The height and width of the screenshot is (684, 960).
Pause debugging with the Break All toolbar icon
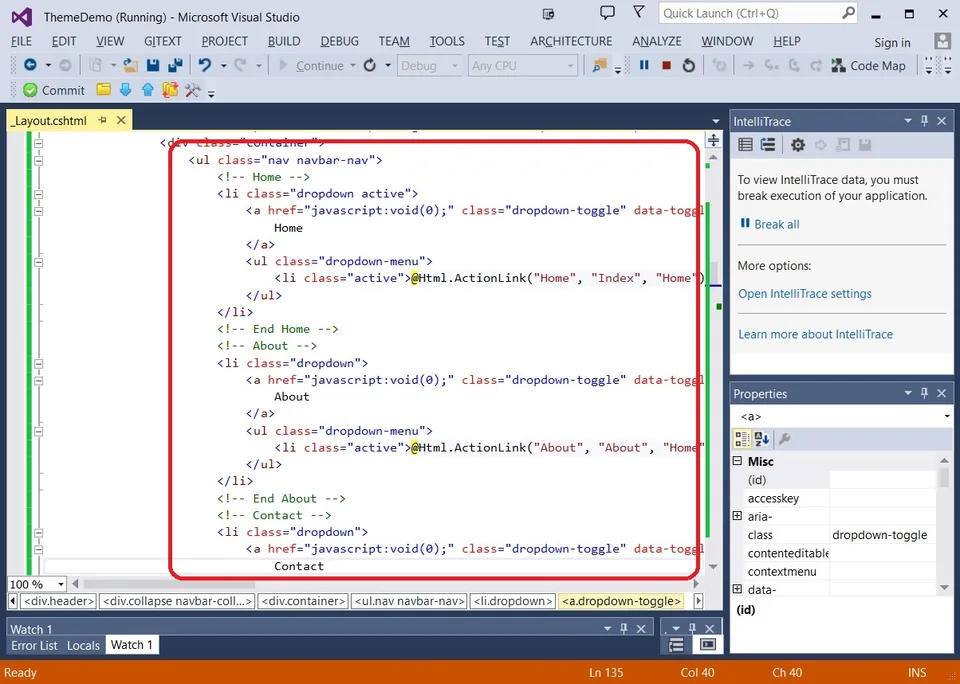(644, 65)
